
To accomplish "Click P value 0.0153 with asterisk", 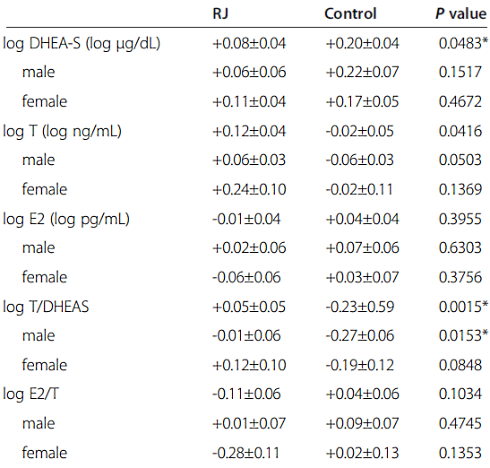I will 463,336.
